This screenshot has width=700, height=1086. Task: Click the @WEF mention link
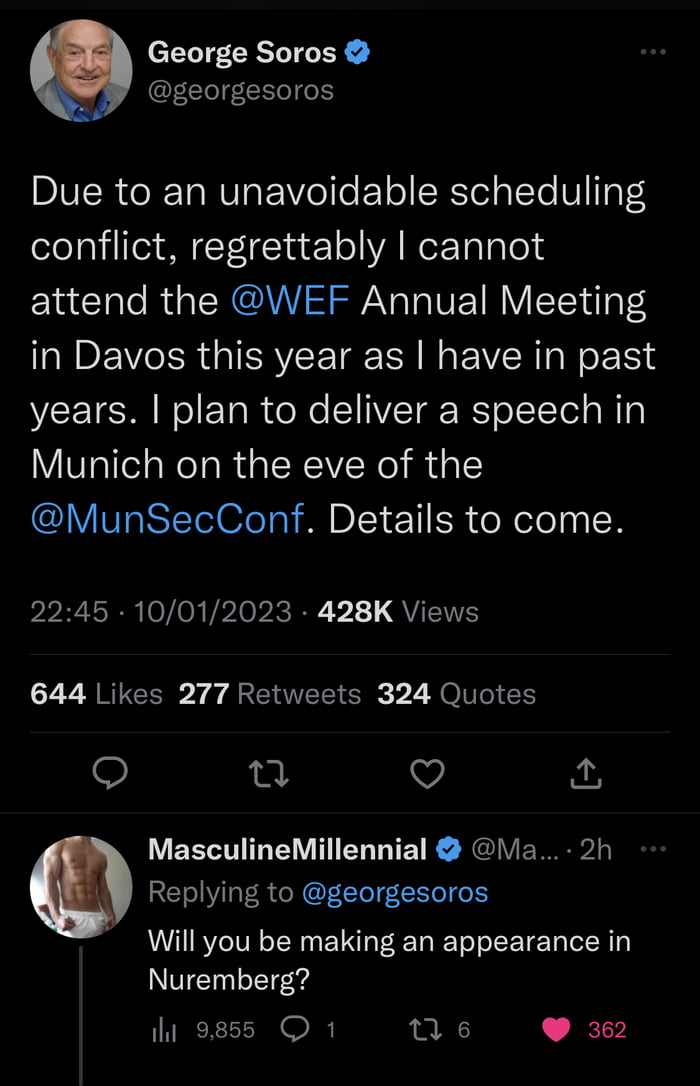291,300
